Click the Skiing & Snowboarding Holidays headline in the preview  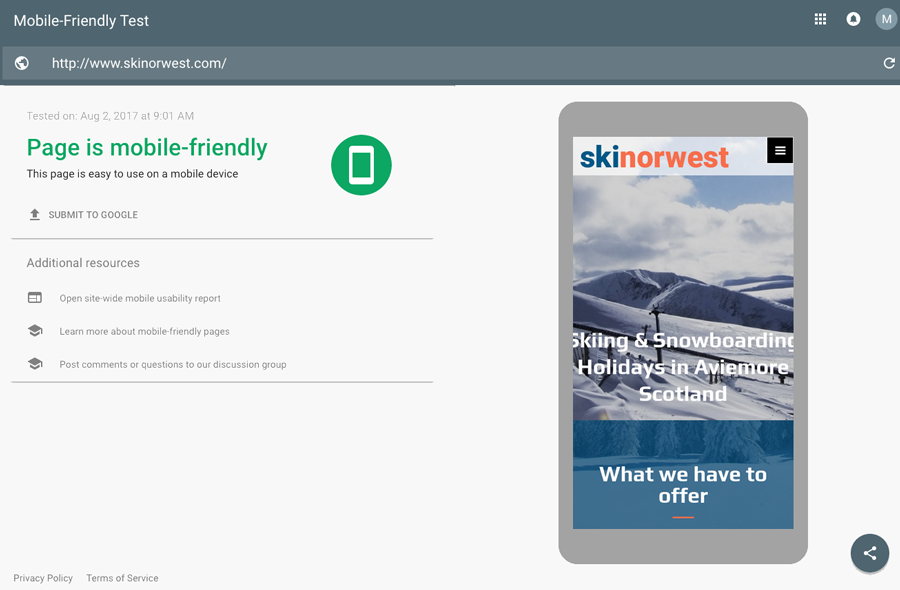[x=683, y=367]
